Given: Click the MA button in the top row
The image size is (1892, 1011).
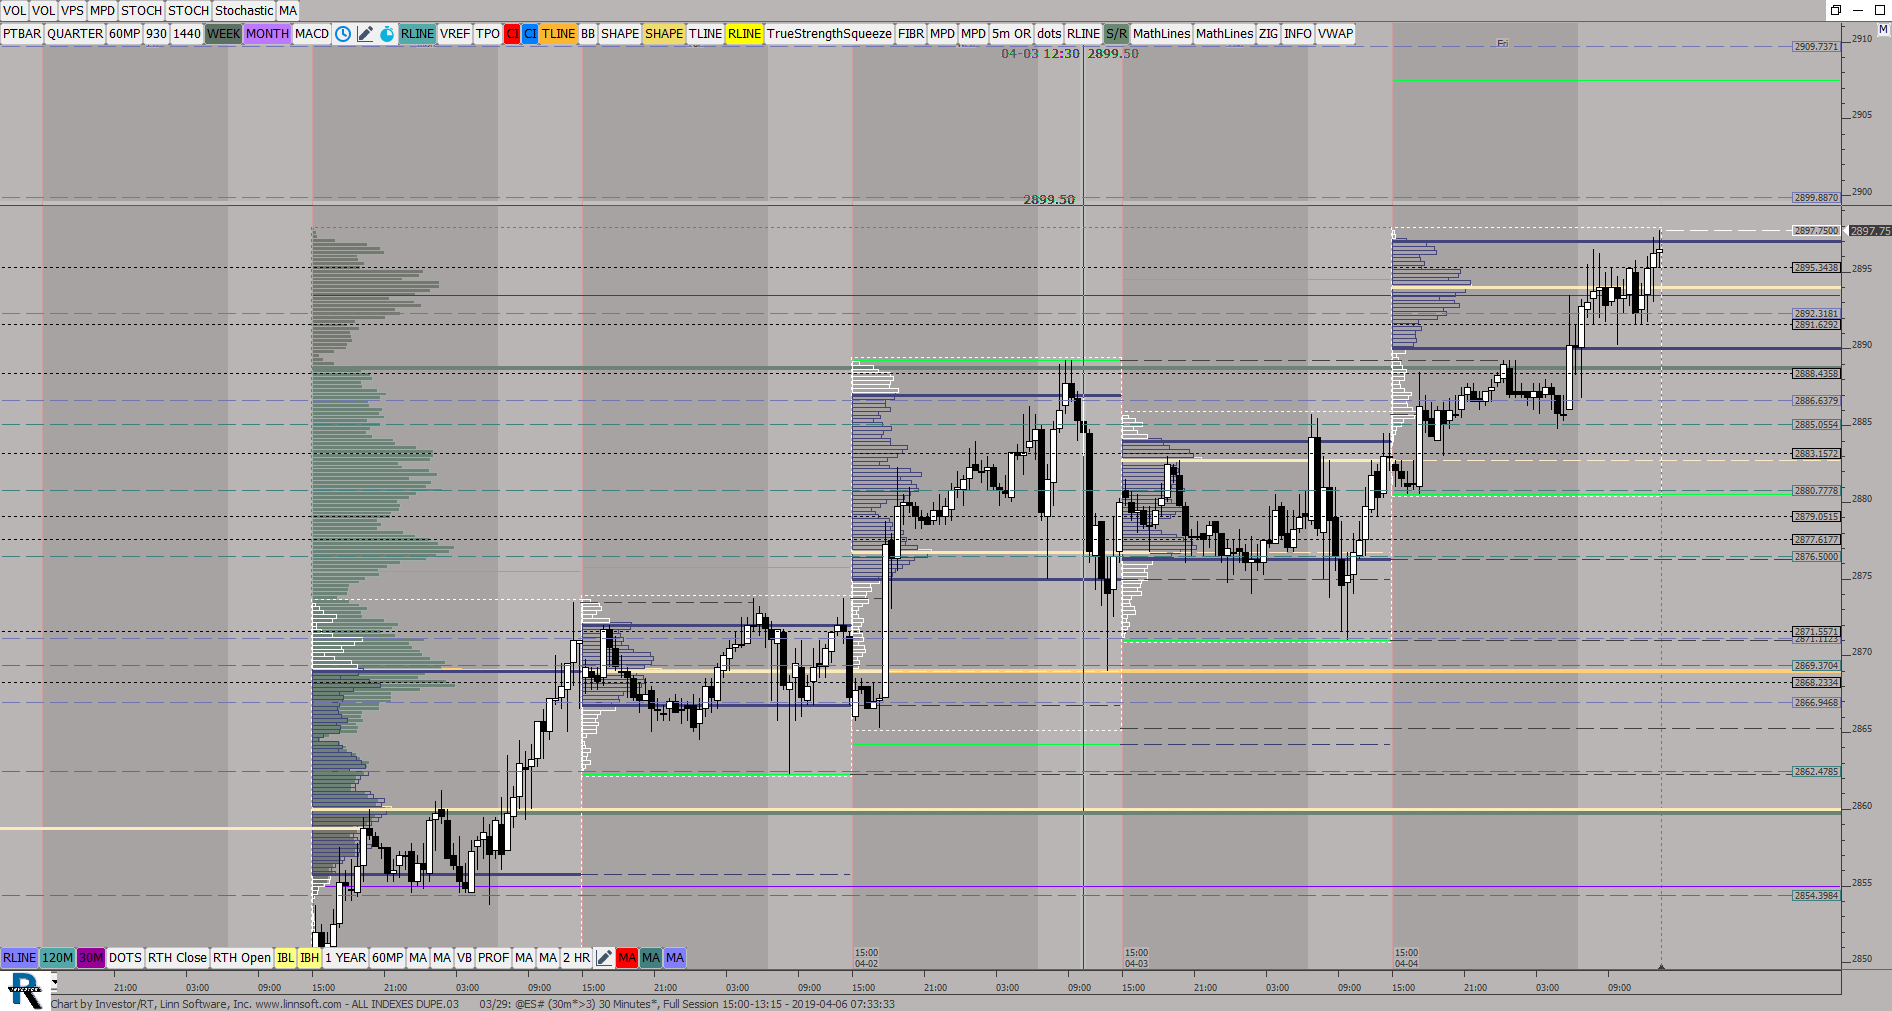Looking at the screenshot, I should coord(288,11).
